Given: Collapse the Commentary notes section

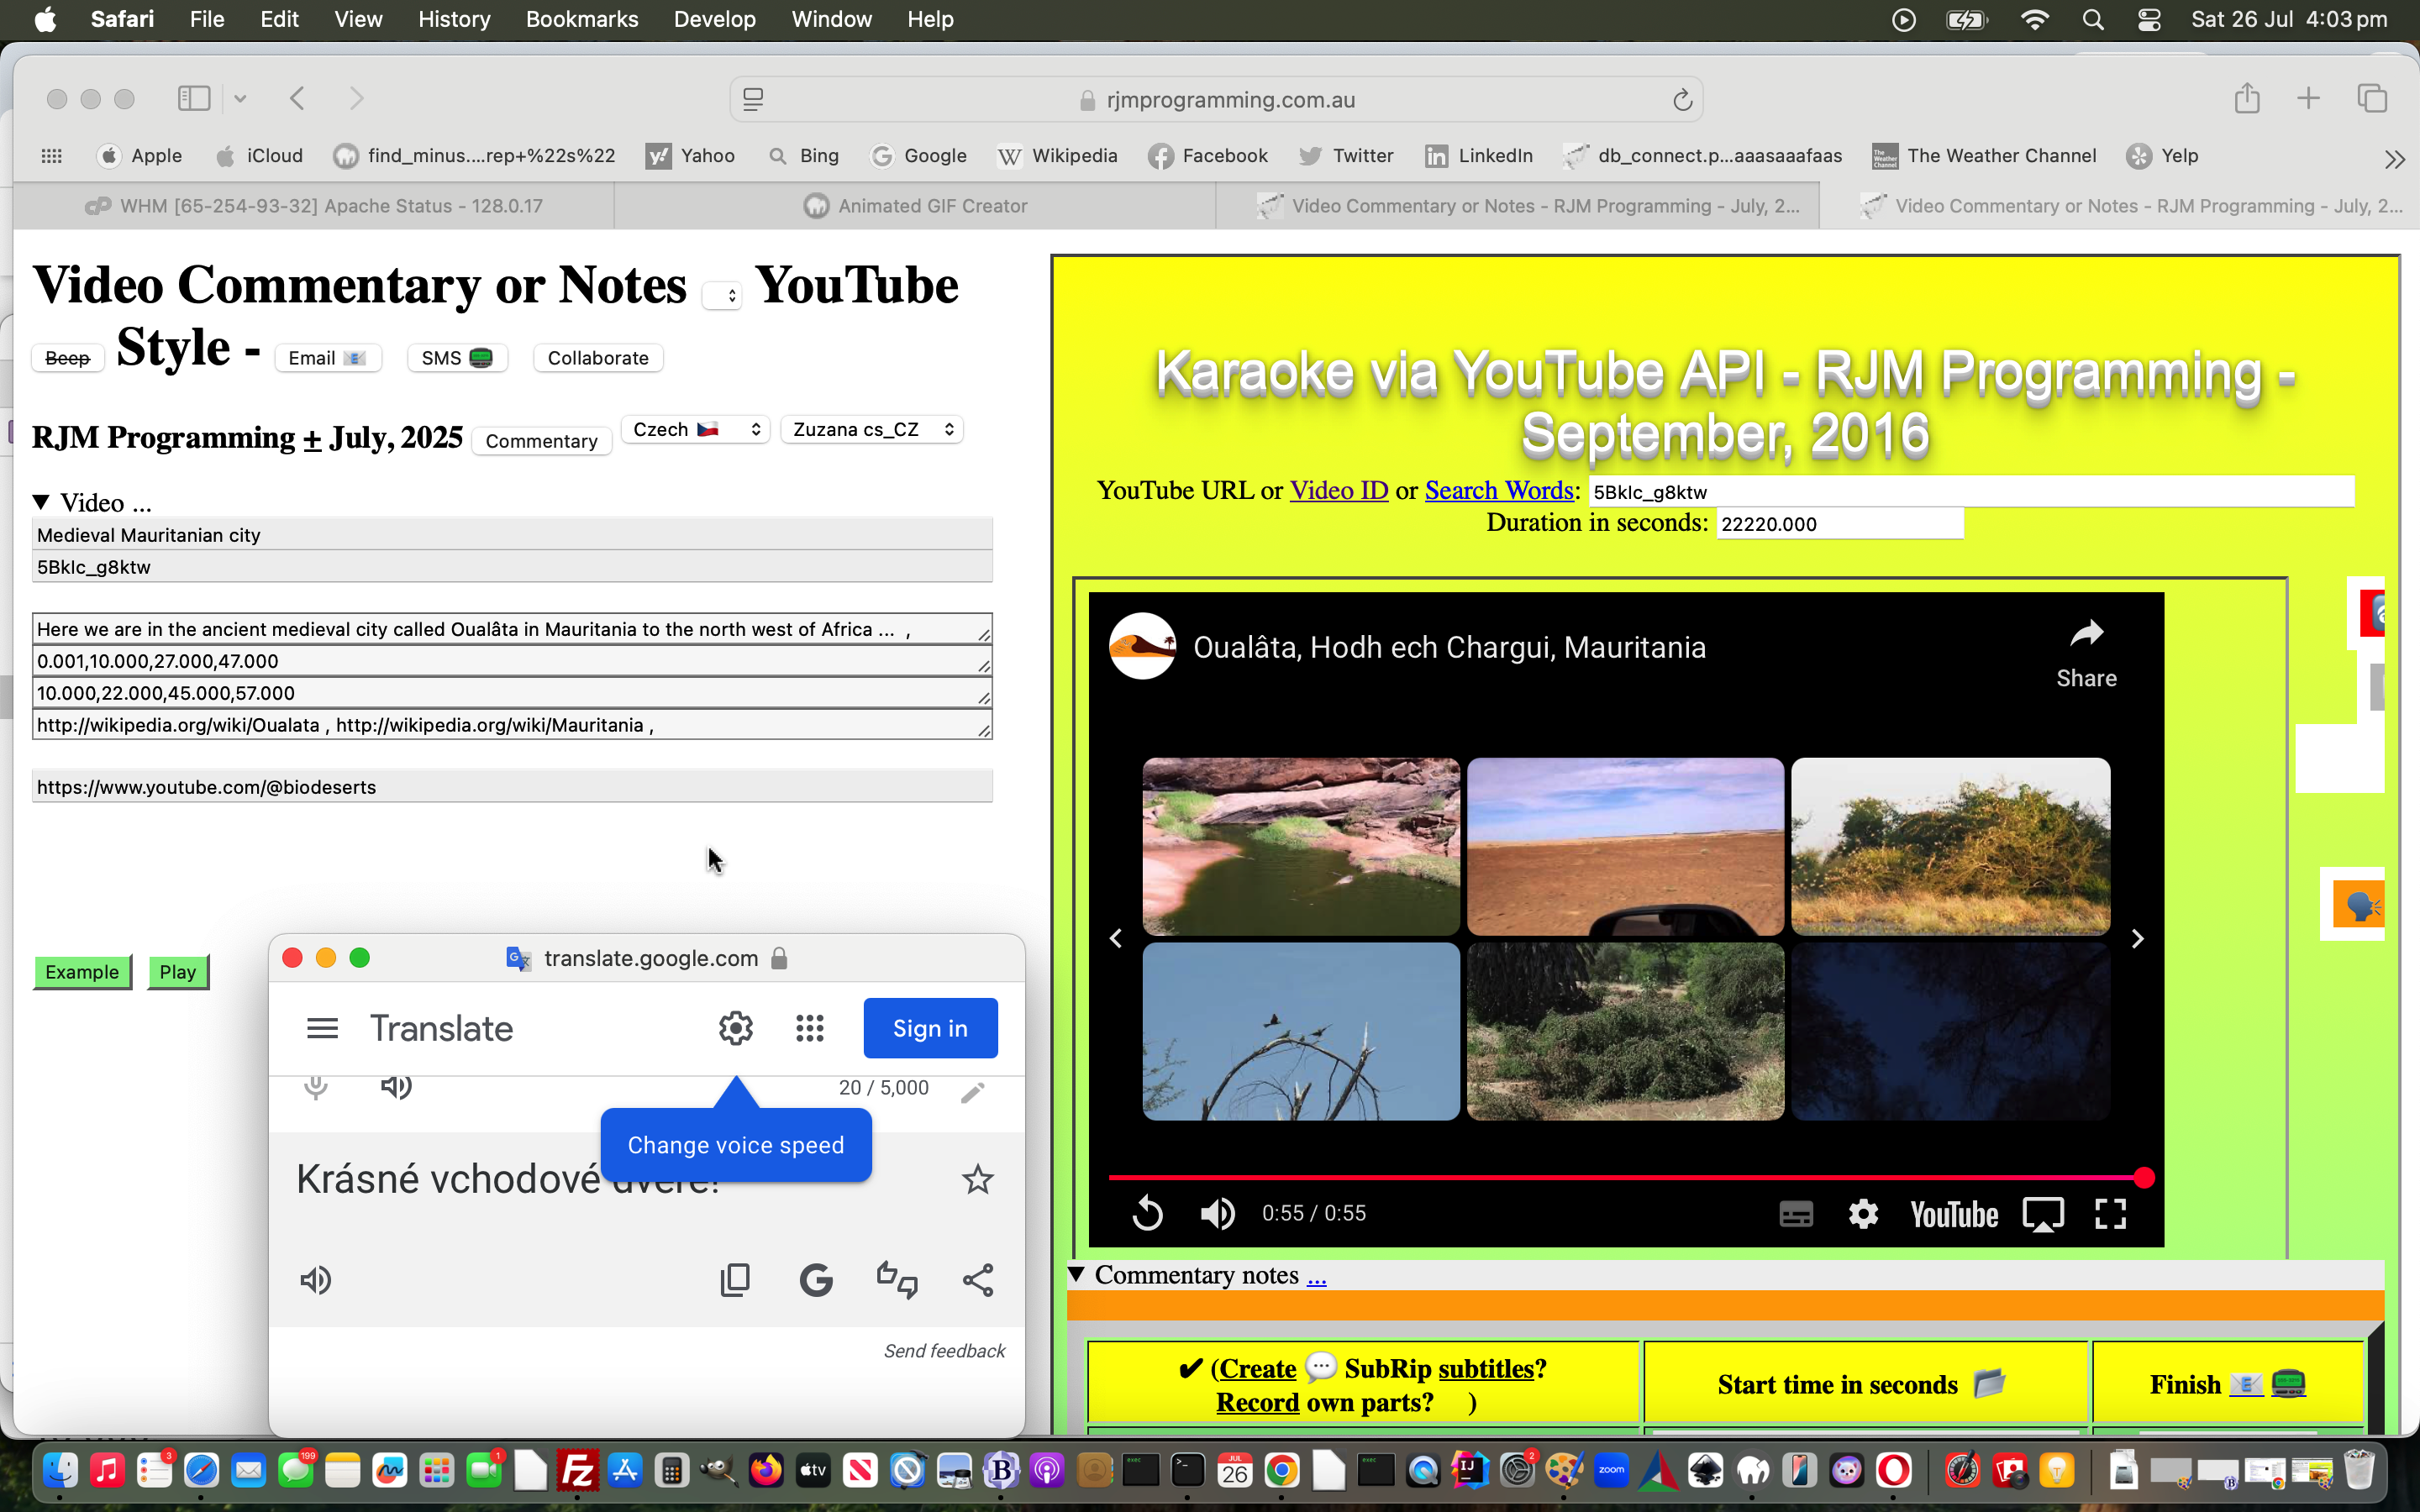Looking at the screenshot, I should coord(1077,1275).
